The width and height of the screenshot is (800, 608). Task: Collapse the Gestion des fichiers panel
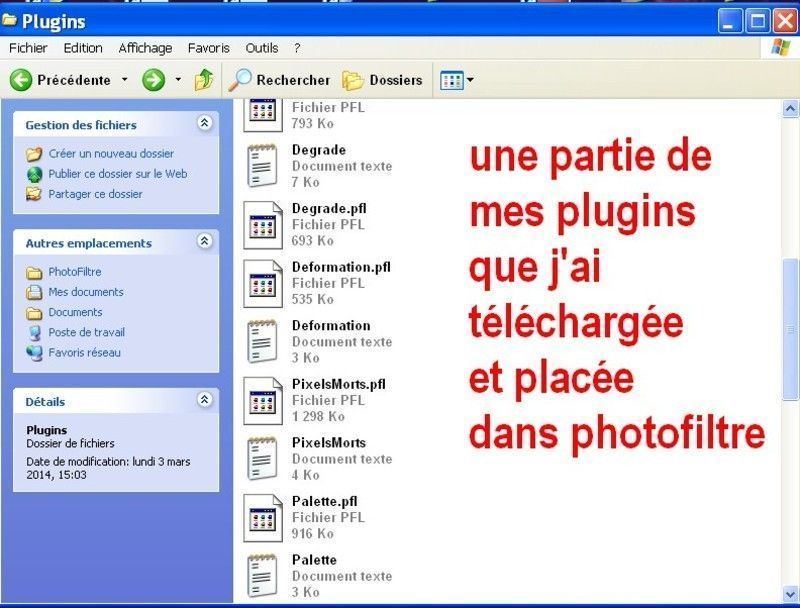tap(205, 123)
